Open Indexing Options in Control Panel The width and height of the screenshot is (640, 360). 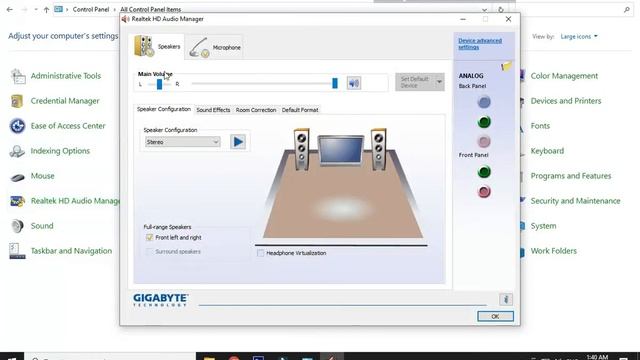pos(60,151)
